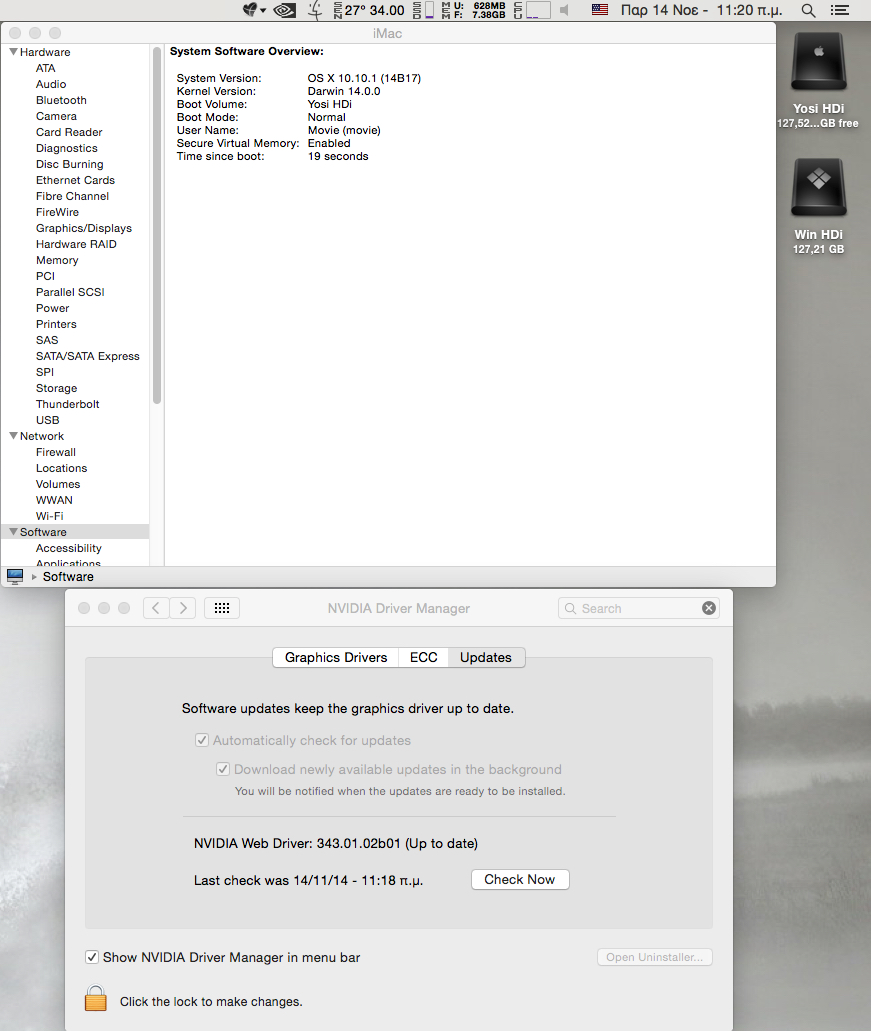Viewport: 871px width, 1031px height.
Task: Select PCI in sidebar
Action: tap(45, 276)
